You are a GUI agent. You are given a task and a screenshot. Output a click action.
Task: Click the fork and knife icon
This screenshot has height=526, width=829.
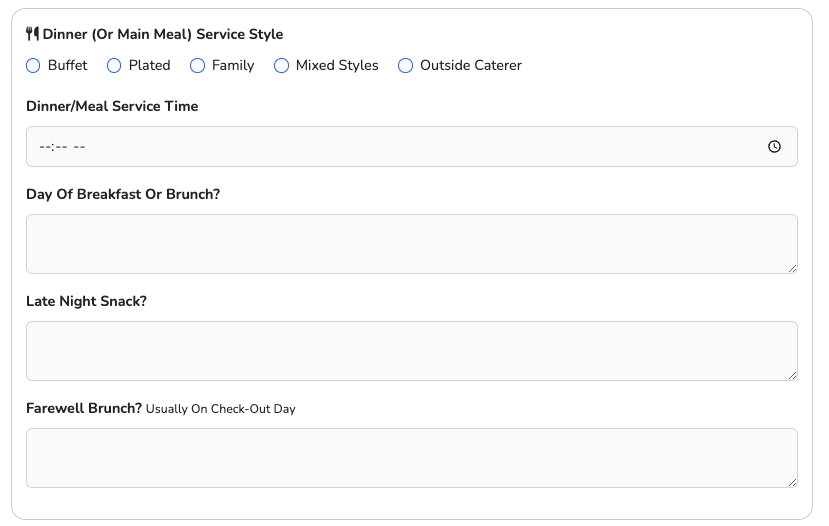pyautogui.click(x=32, y=34)
